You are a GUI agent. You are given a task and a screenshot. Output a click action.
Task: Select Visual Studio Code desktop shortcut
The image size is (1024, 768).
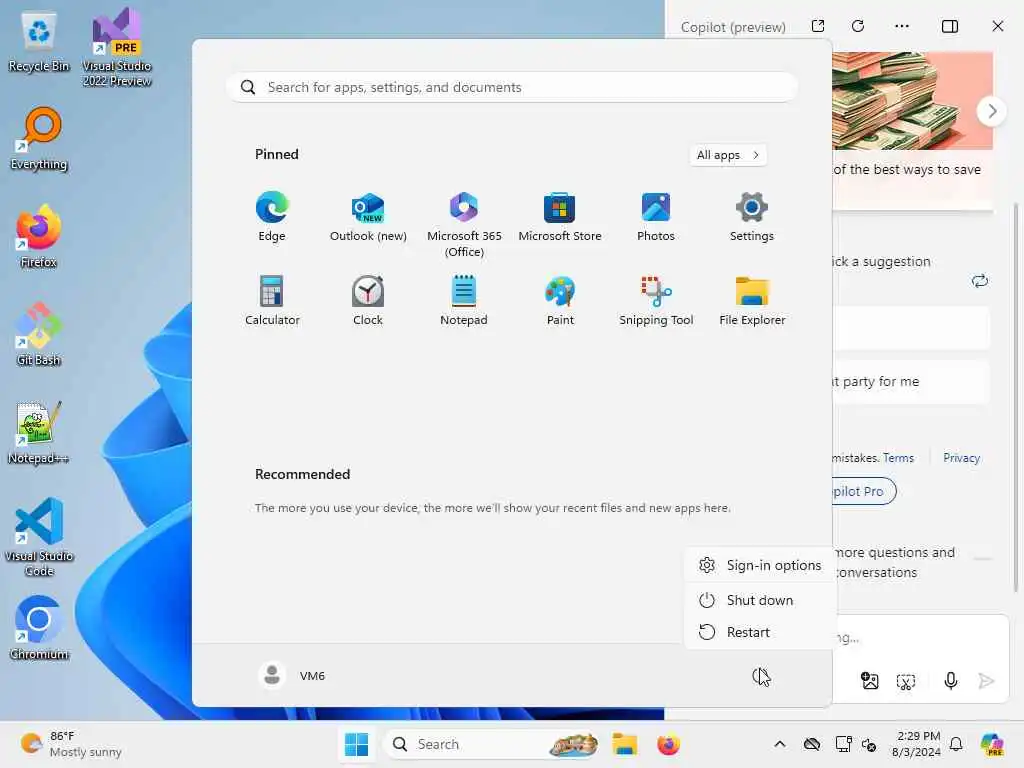[x=39, y=537]
